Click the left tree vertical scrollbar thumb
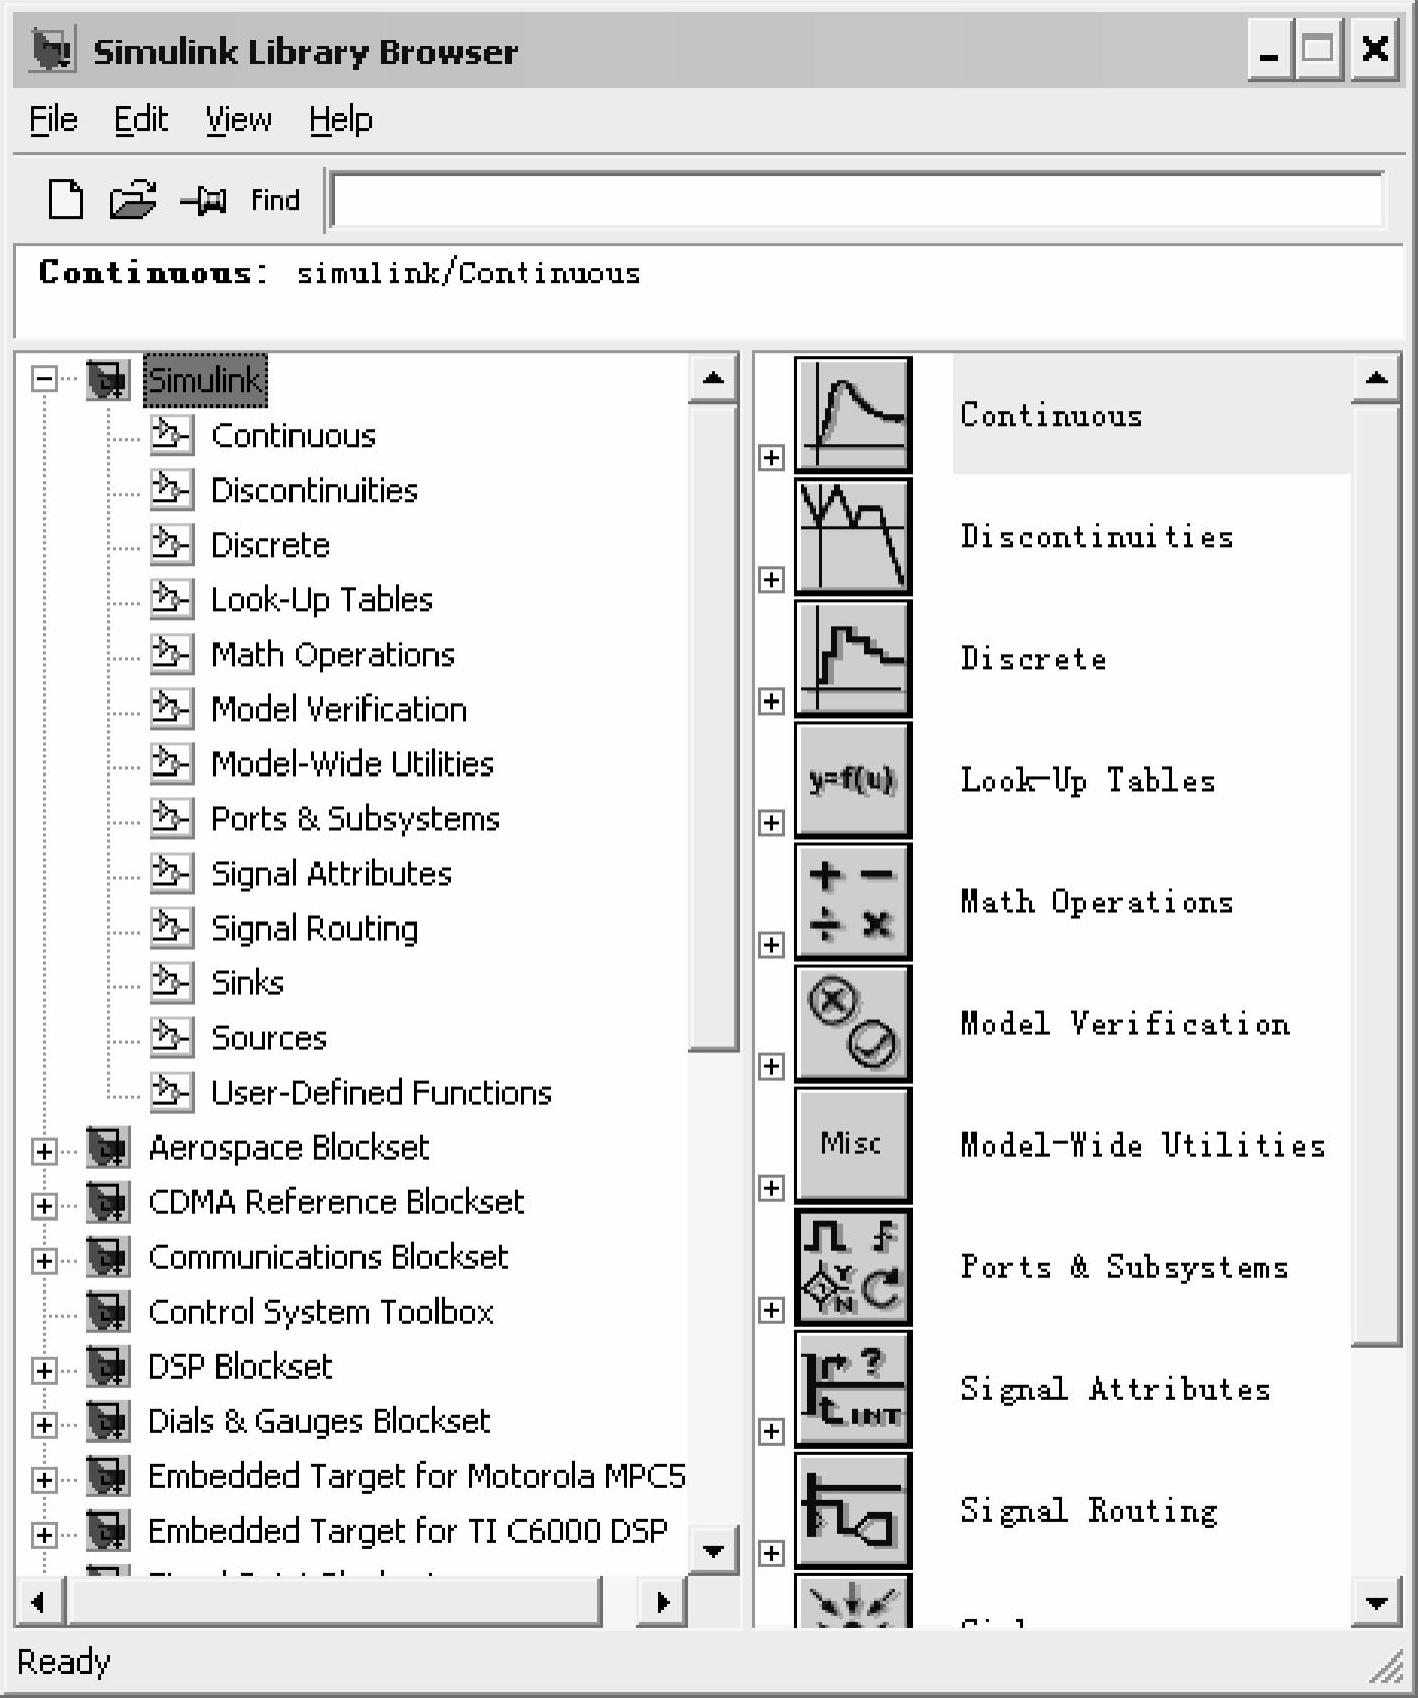Viewport: 1418px width, 1698px height. (713, 727)
